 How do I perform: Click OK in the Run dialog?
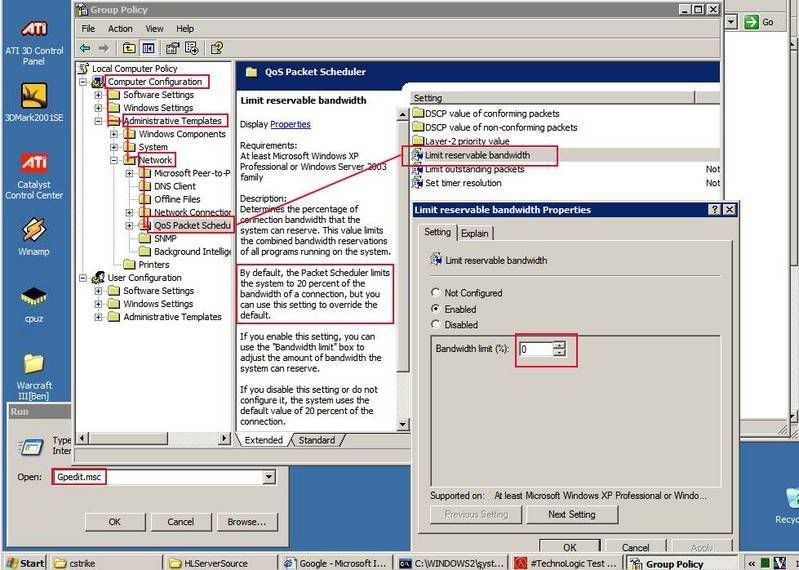(x=115, y=522)
